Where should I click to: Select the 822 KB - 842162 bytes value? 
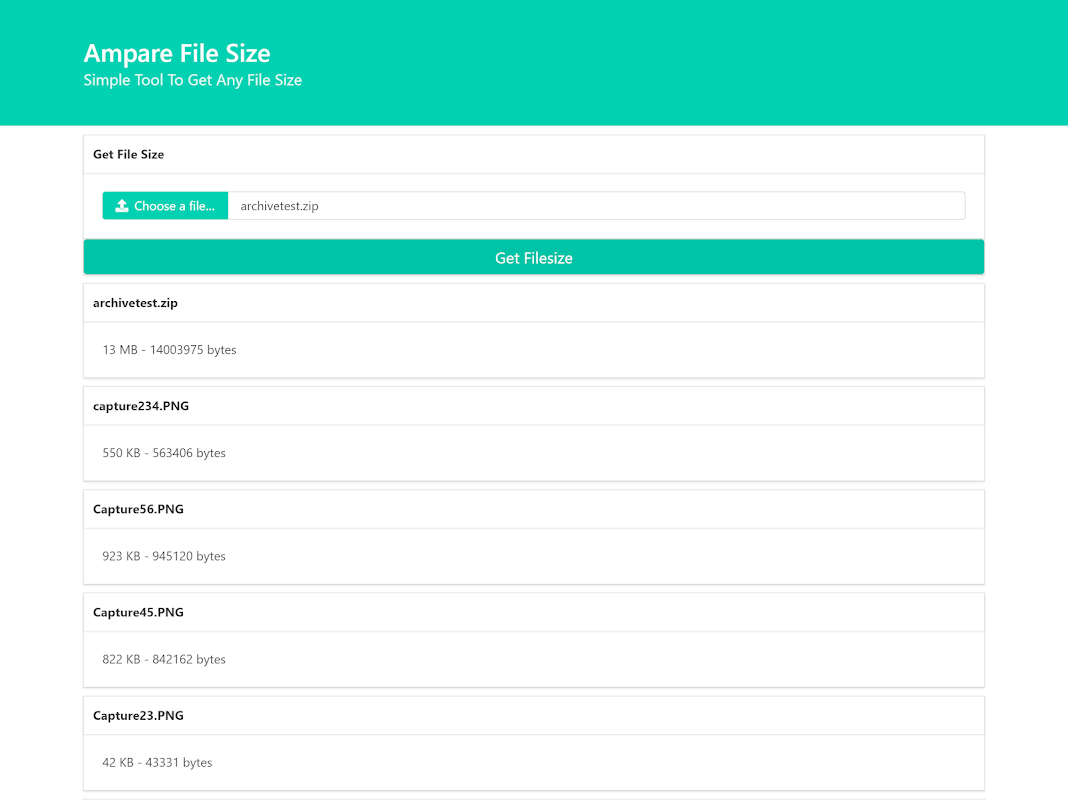tap(164, 659)
